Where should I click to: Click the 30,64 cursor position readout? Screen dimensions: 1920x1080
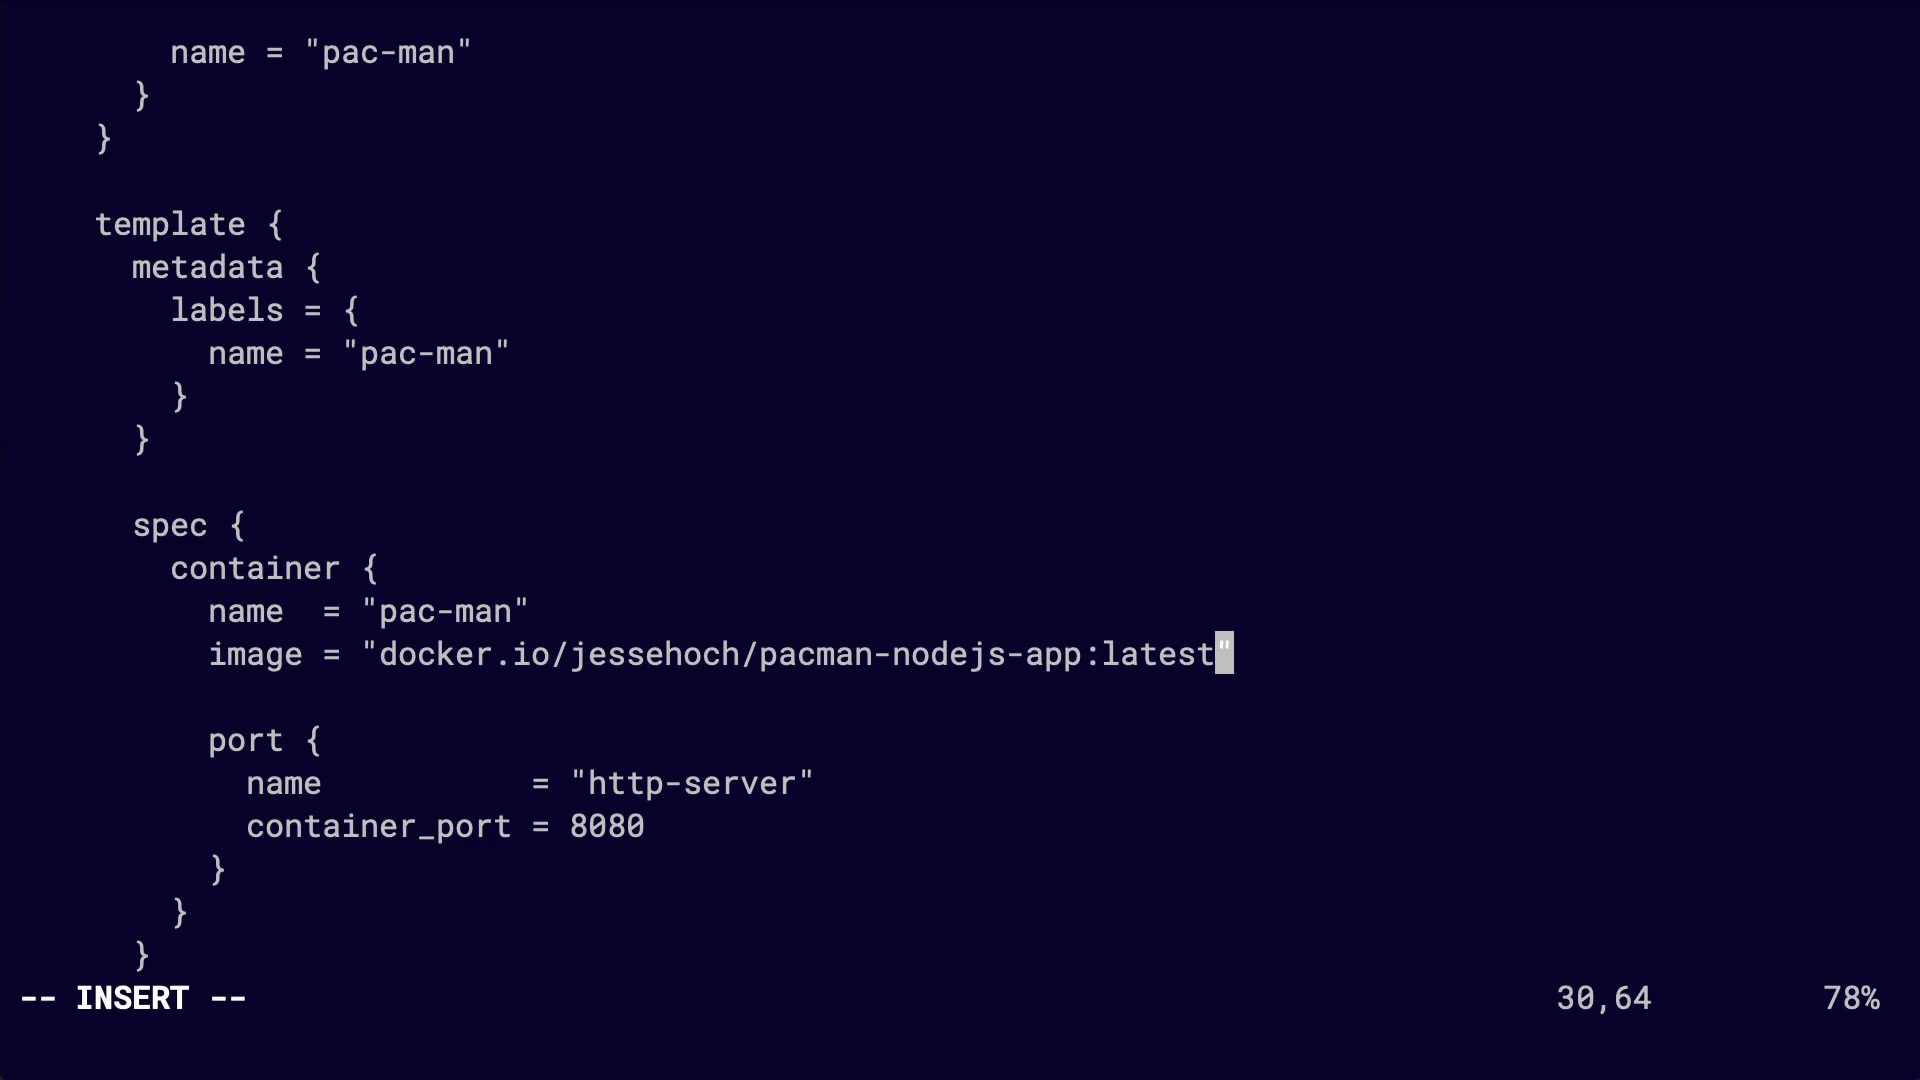1604,998
